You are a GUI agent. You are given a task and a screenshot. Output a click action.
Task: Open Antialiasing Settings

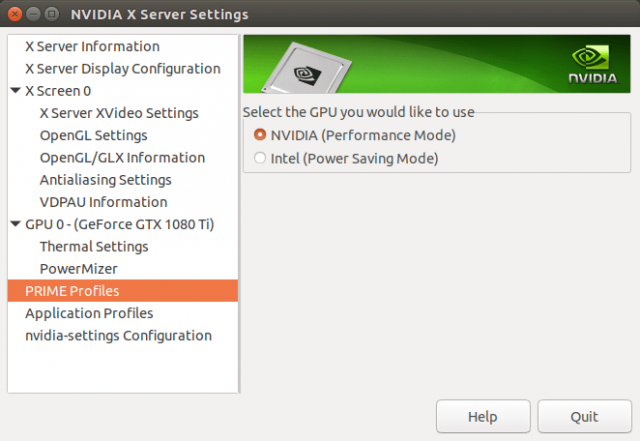(x=105, y=180)
